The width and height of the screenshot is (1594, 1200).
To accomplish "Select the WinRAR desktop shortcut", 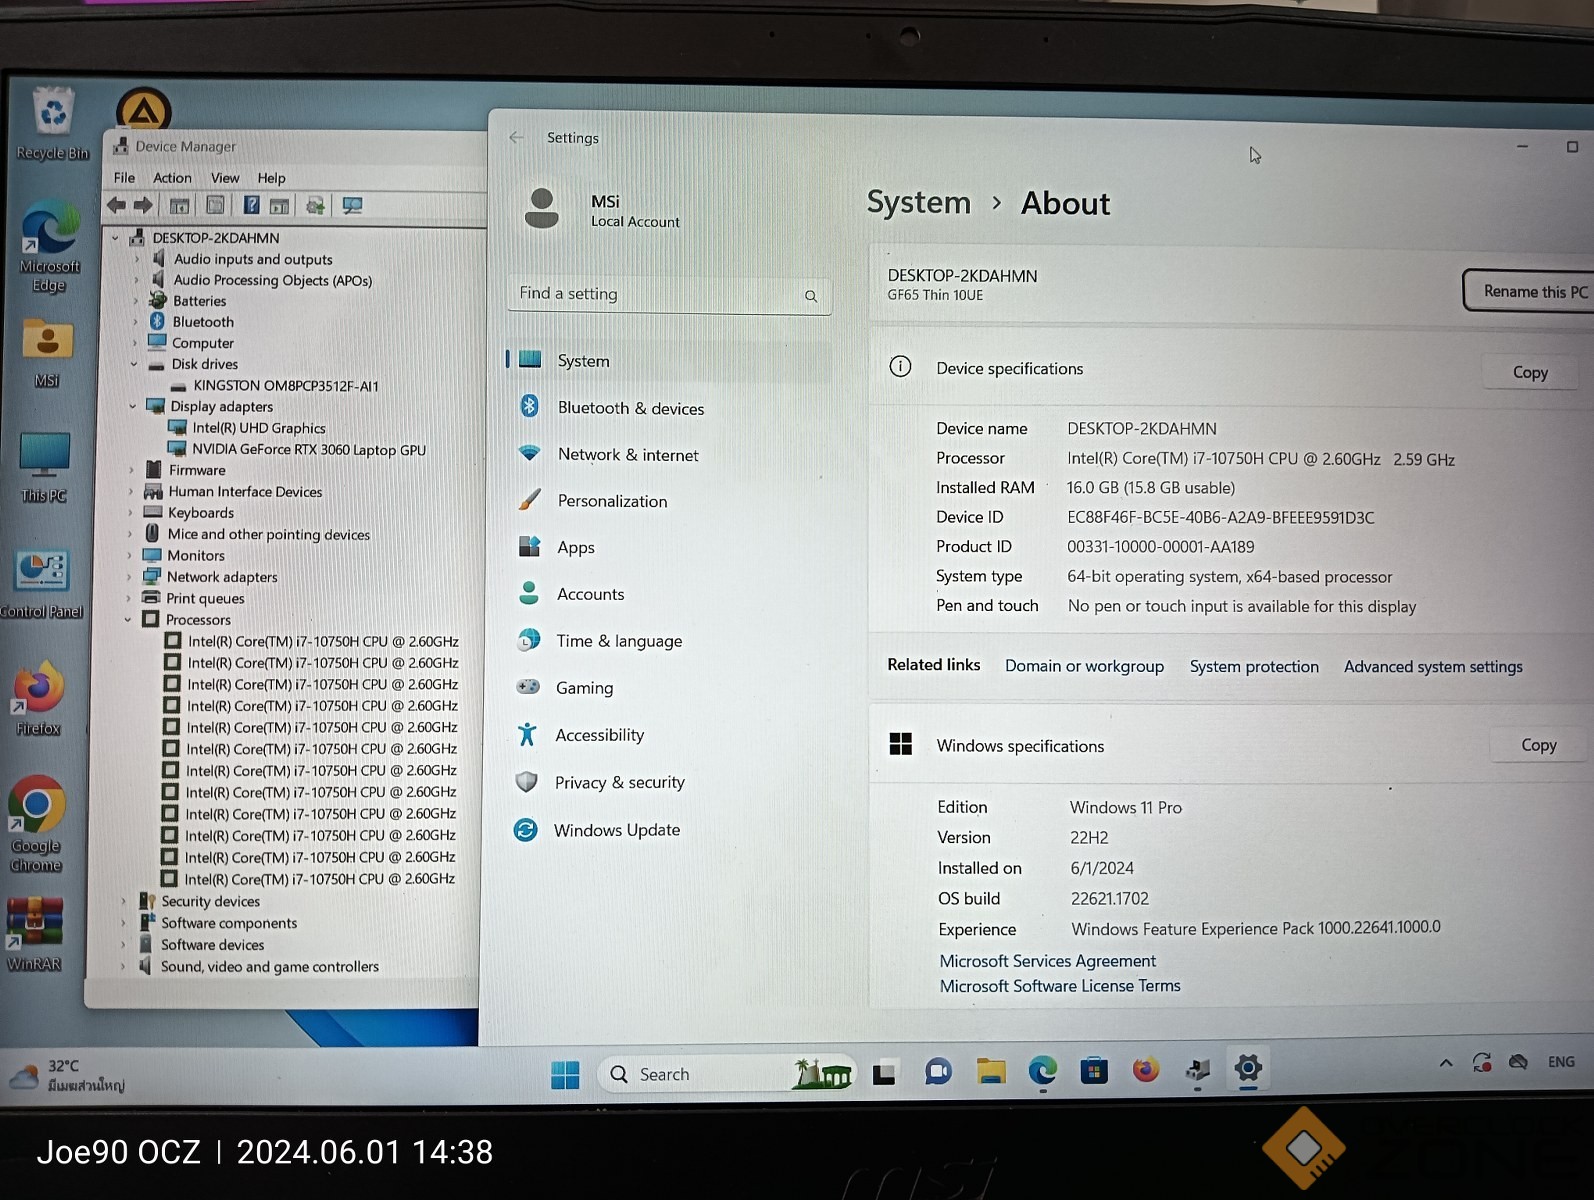I will (34, 934).
